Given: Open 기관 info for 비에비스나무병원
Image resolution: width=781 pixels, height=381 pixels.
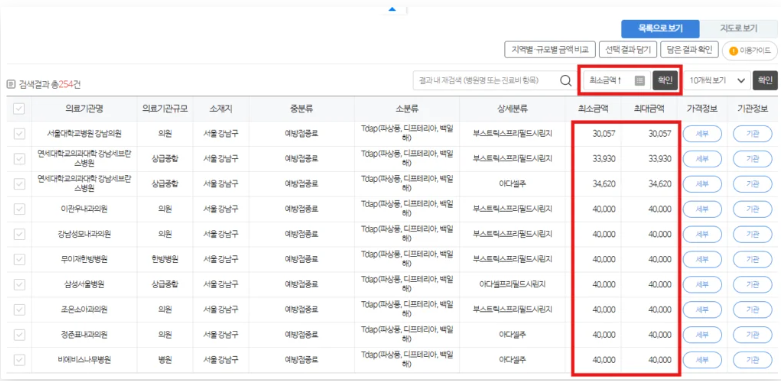Looking at the screenshot, I should [753, 360].
